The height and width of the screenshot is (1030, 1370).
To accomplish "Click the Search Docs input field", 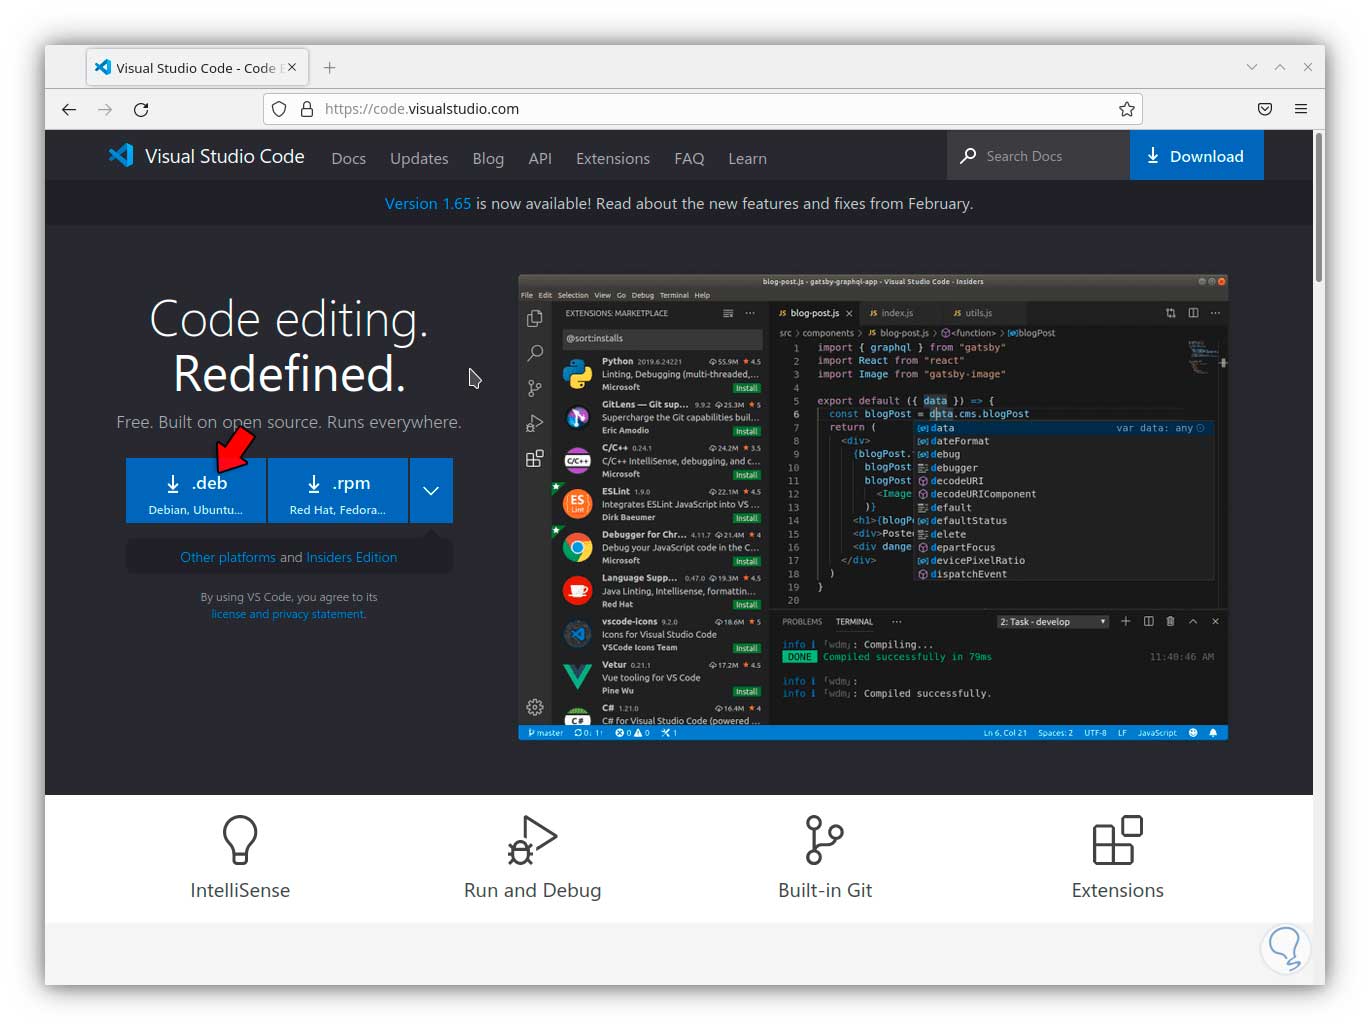I will tap(1038, 156).
